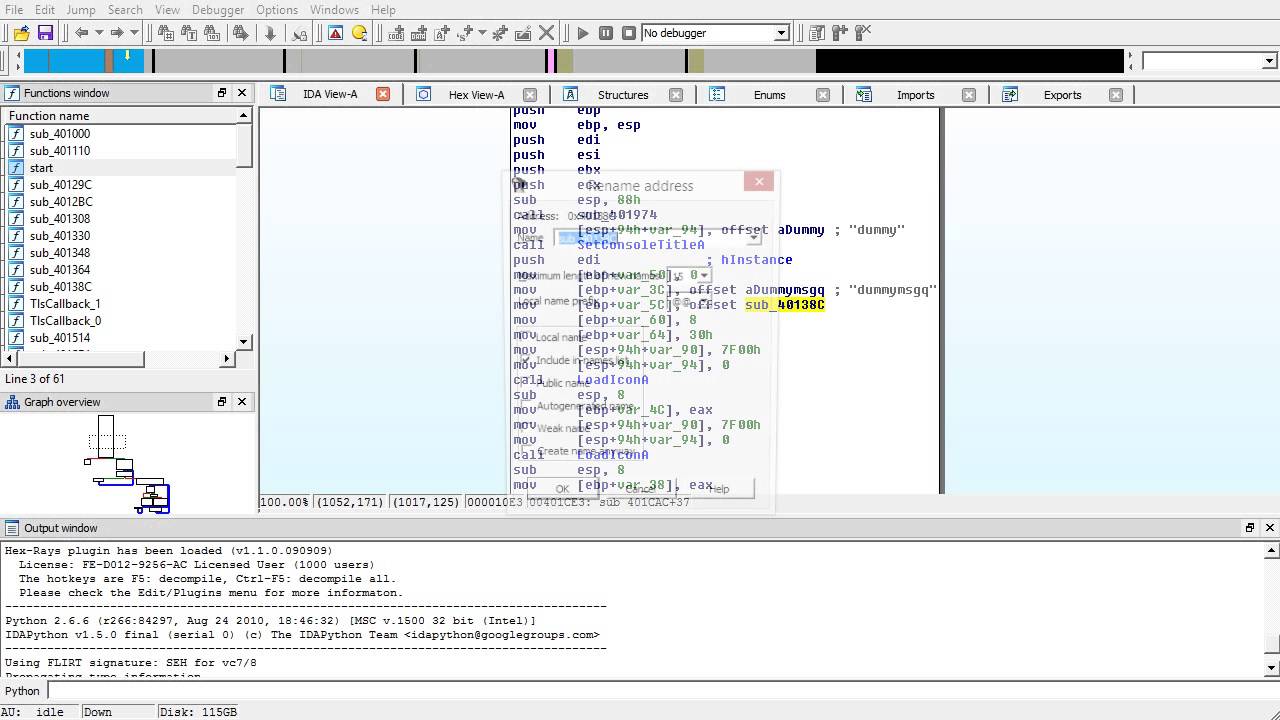Click the search next binoculars icon
This screenshot has height=720, width=1280.
[x=240, y=33]
